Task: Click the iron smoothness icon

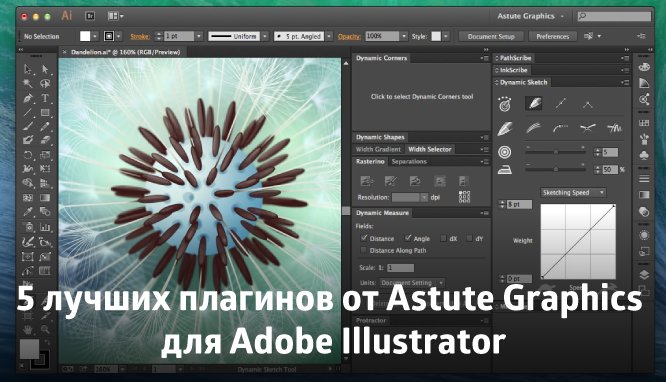Action: tap(505, 170)
